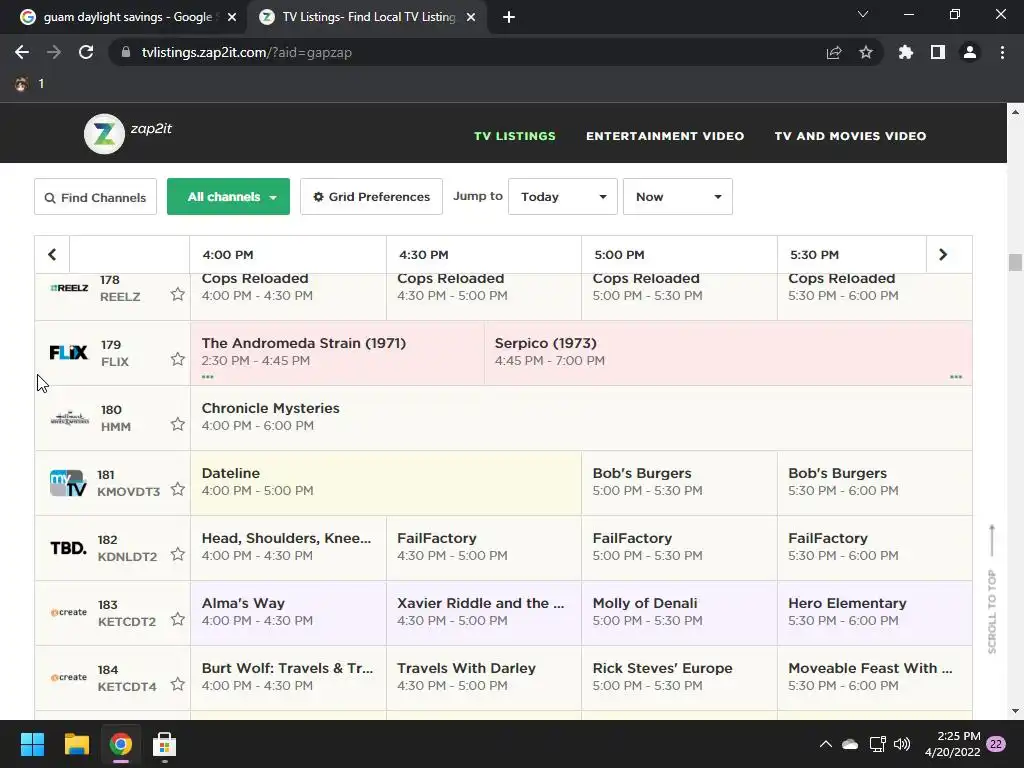Open File Explorer from the taskbar
The height and width of the screenshot is (768, 1024).
76,744
